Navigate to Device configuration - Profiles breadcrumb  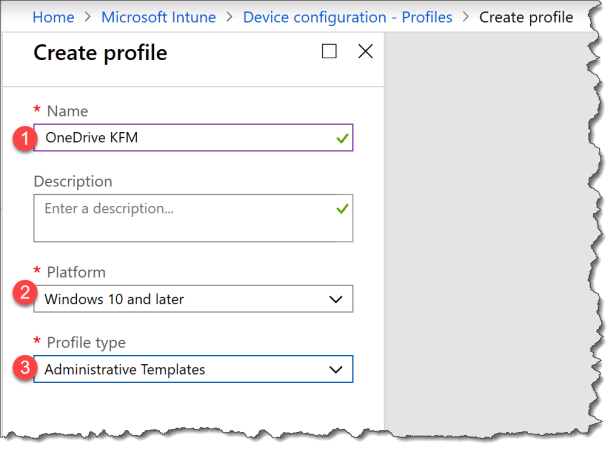348,17
